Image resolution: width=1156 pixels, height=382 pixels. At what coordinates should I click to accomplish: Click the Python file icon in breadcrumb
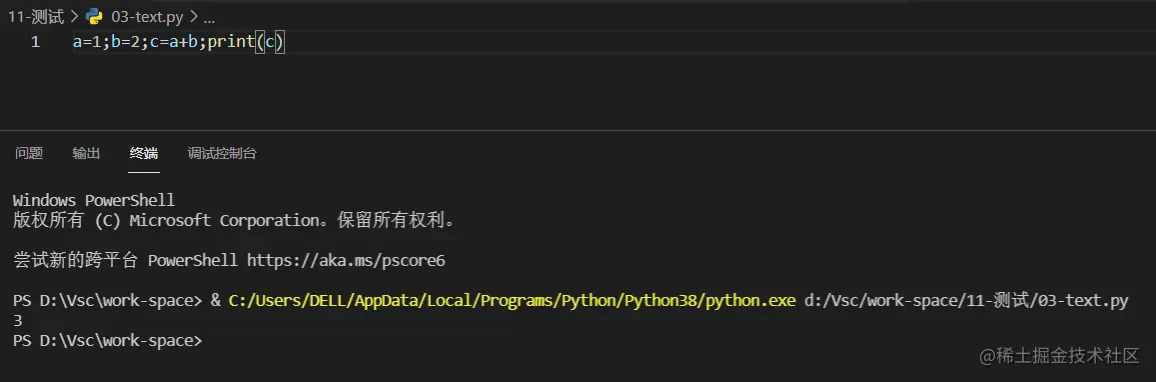tap(94, 16)
